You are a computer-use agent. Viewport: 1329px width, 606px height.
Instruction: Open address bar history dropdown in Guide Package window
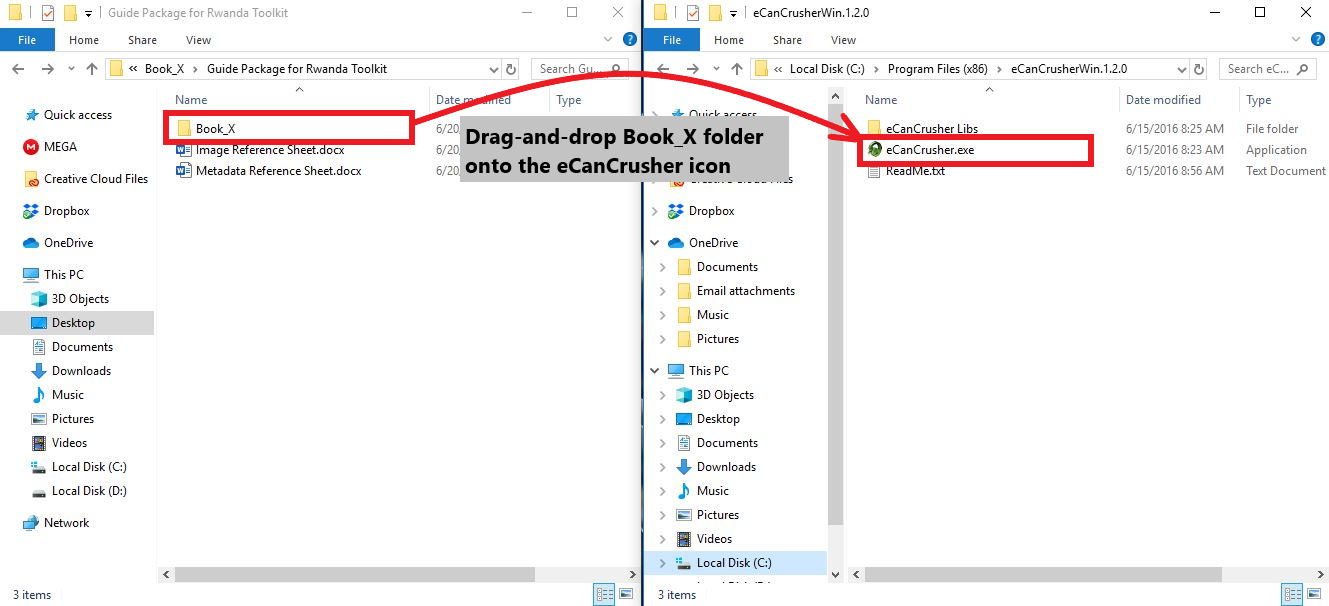(x=493, y=69)
